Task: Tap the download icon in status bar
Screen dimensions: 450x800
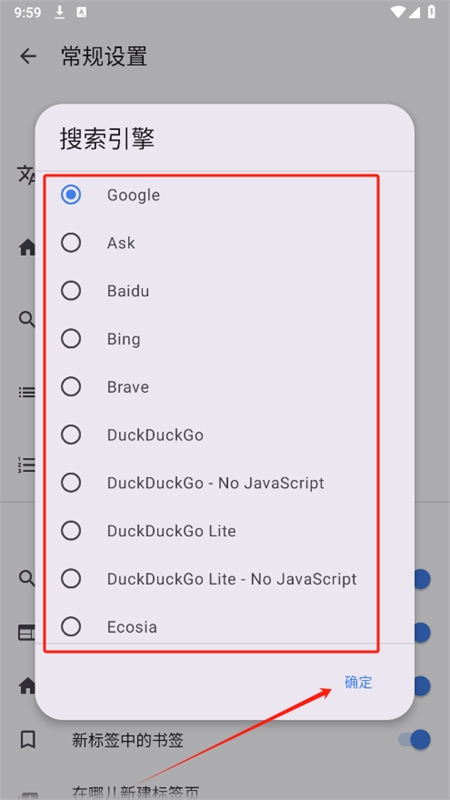Action: [60, 12]
